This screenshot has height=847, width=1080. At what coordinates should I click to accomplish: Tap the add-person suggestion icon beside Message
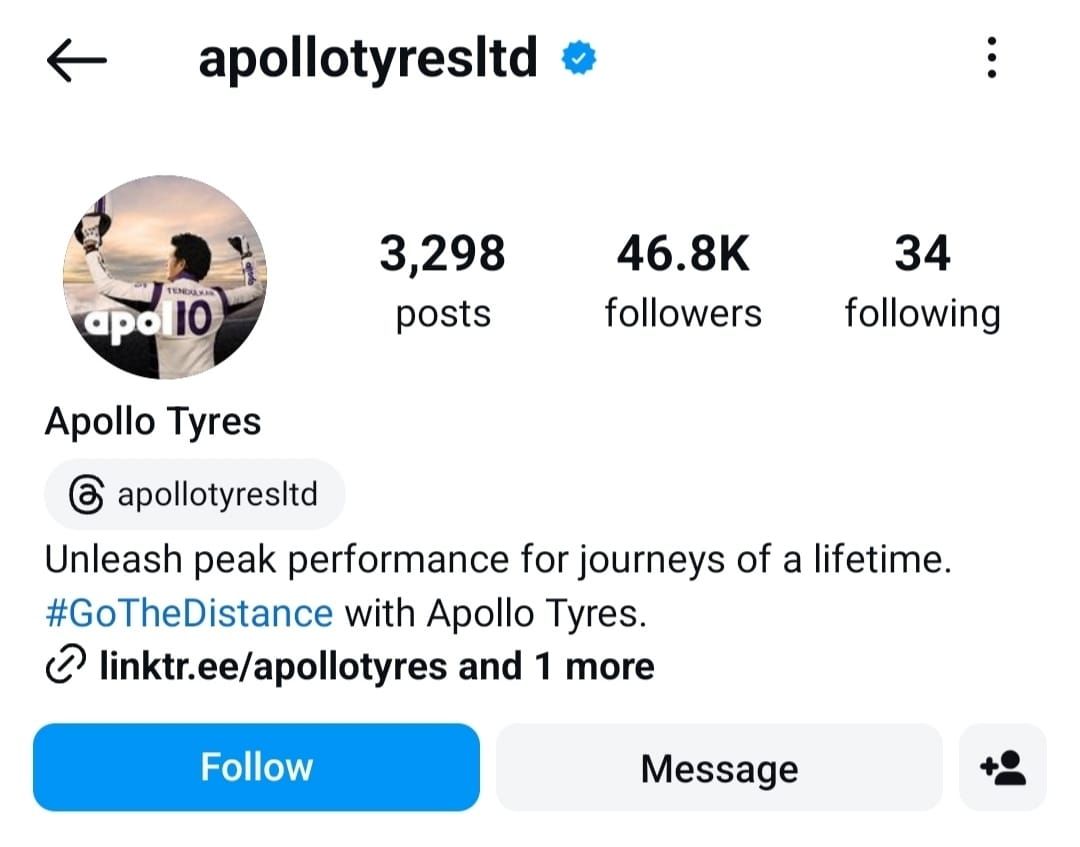1003,768
